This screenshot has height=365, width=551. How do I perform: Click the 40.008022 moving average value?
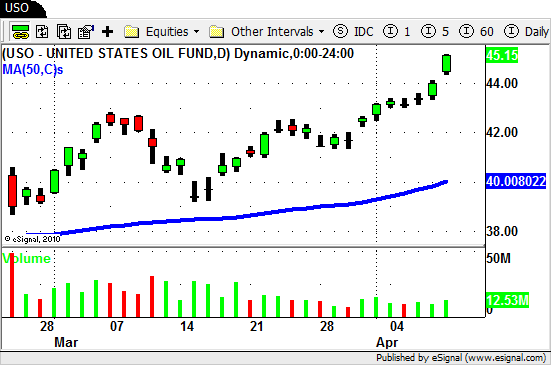pos(516,181)
